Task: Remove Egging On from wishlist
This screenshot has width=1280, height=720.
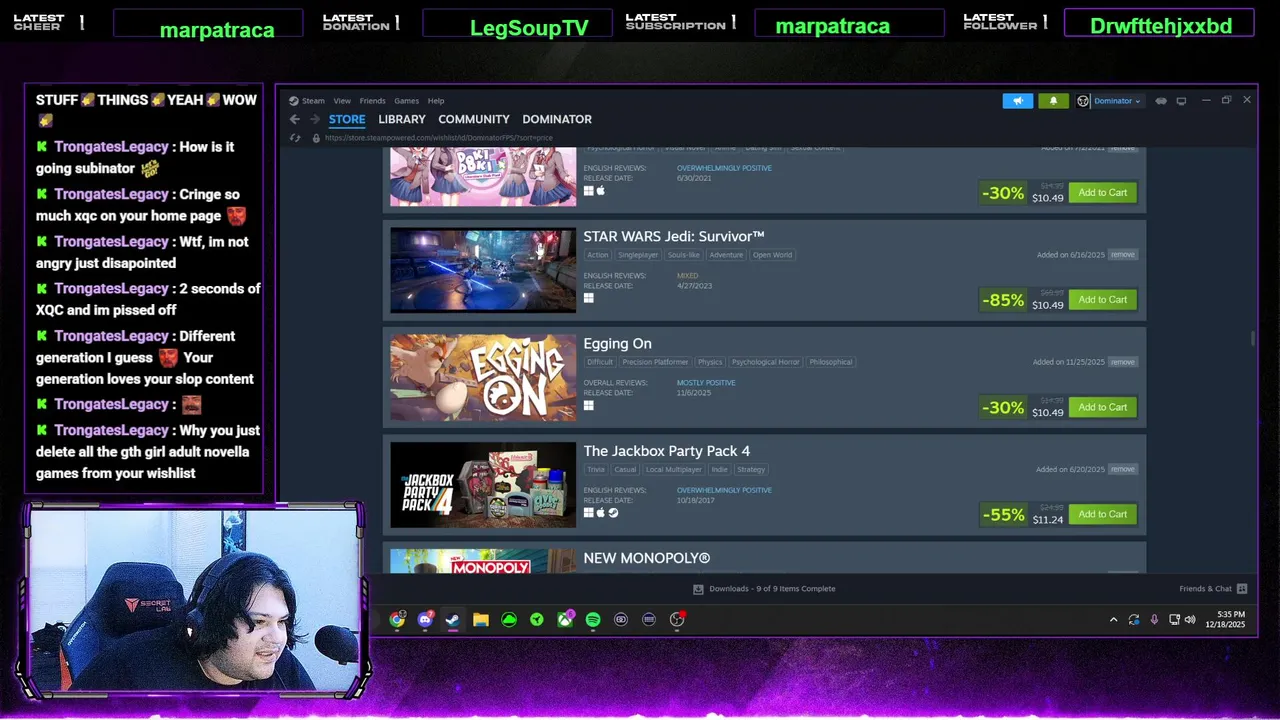Action: 1123,362
